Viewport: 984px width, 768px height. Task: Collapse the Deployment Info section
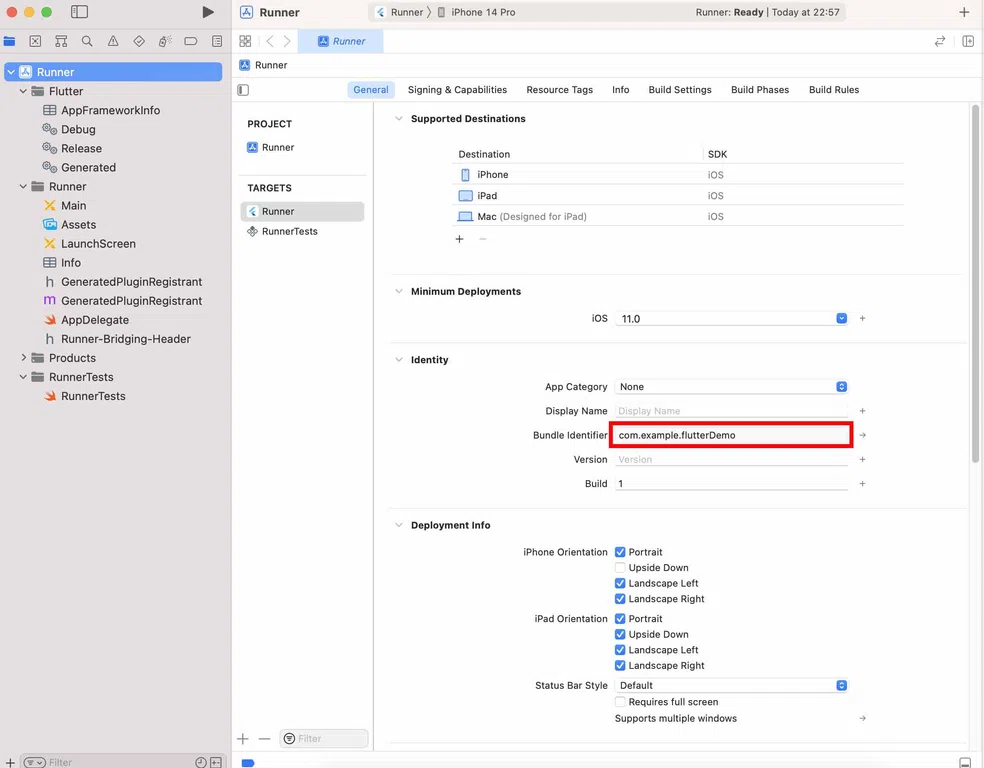(x=398, y=525)
